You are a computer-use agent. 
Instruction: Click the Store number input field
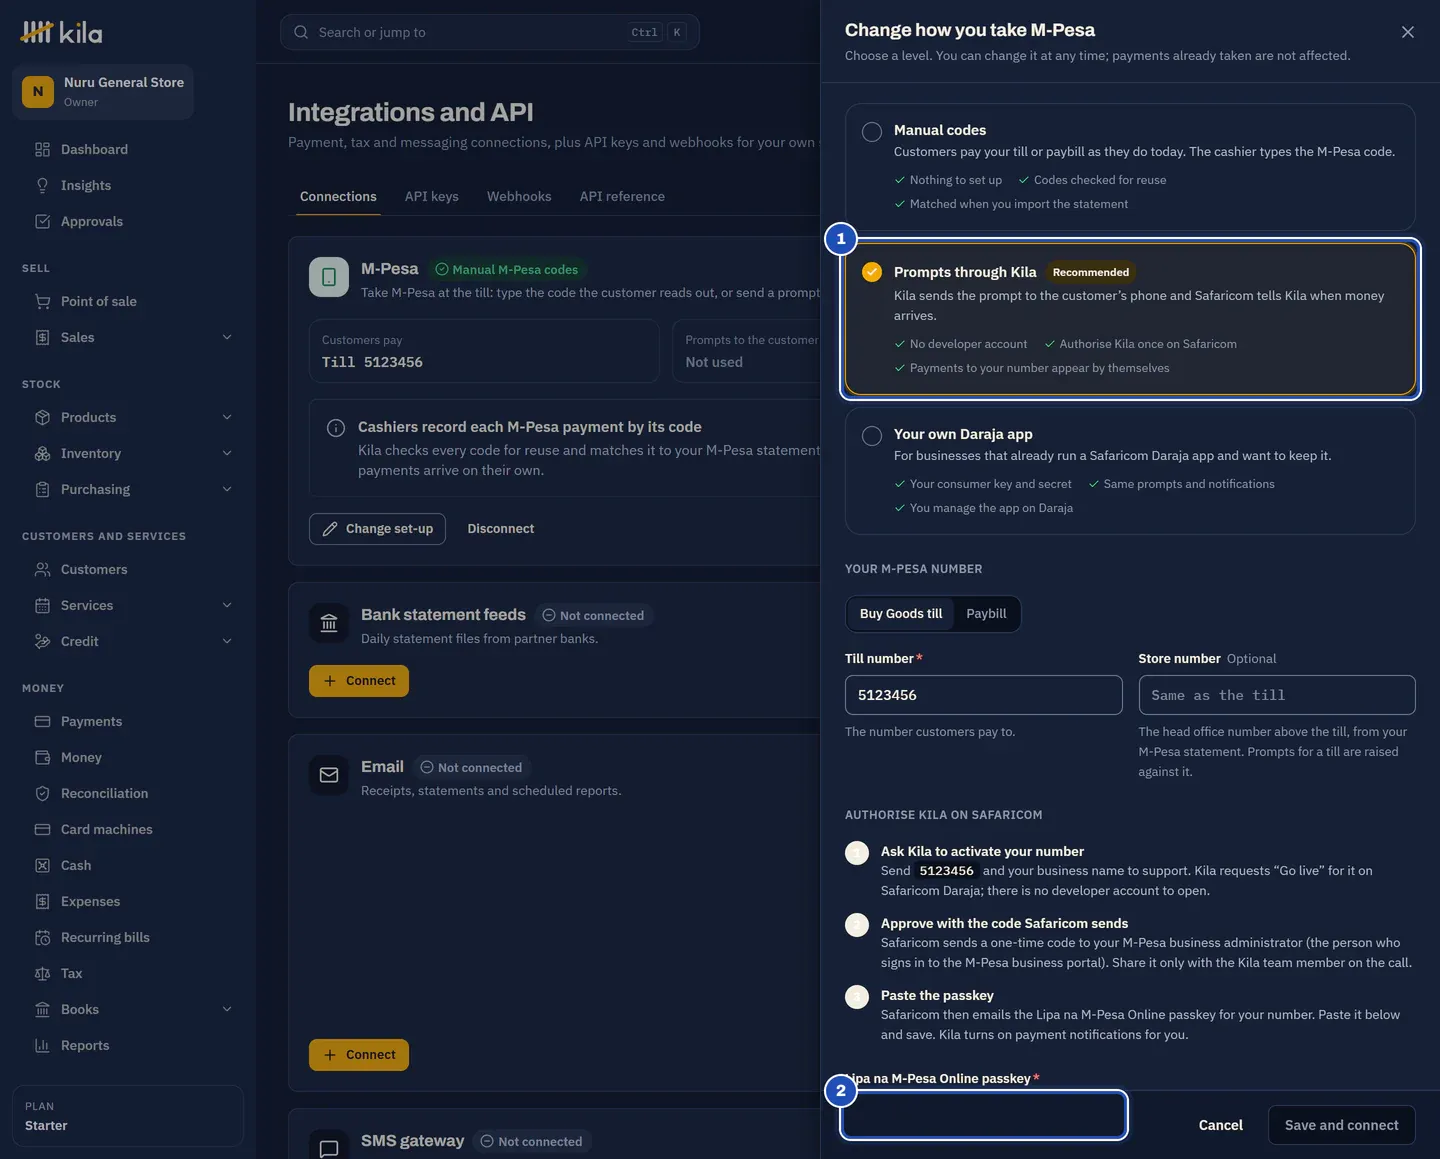coord(1277,695)
